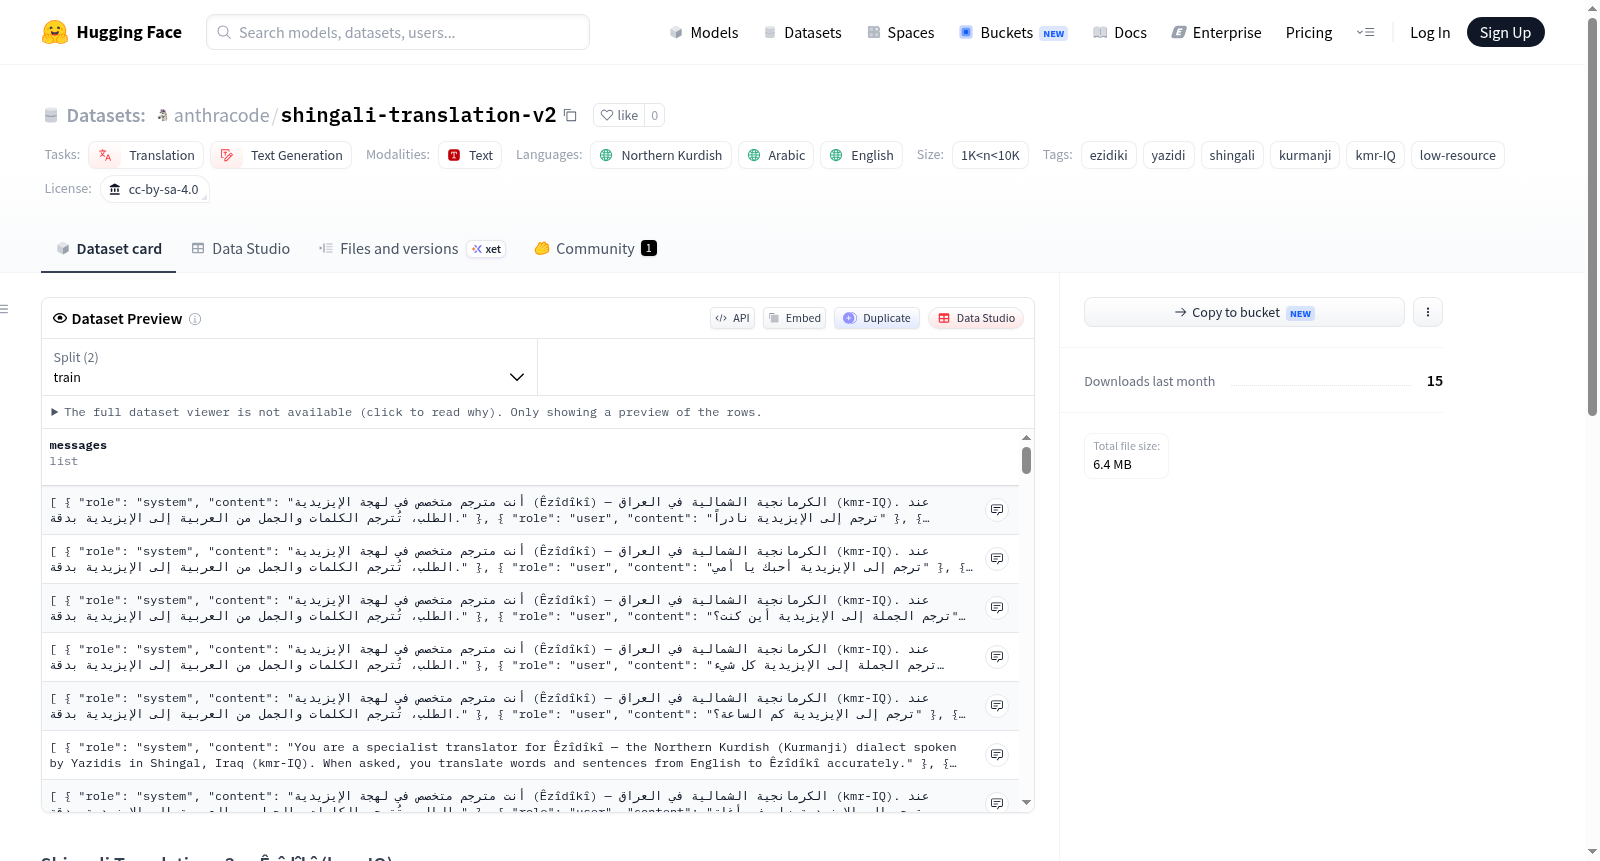
Task: Click the Copy to bucket button
Action: pos(1244,312)
